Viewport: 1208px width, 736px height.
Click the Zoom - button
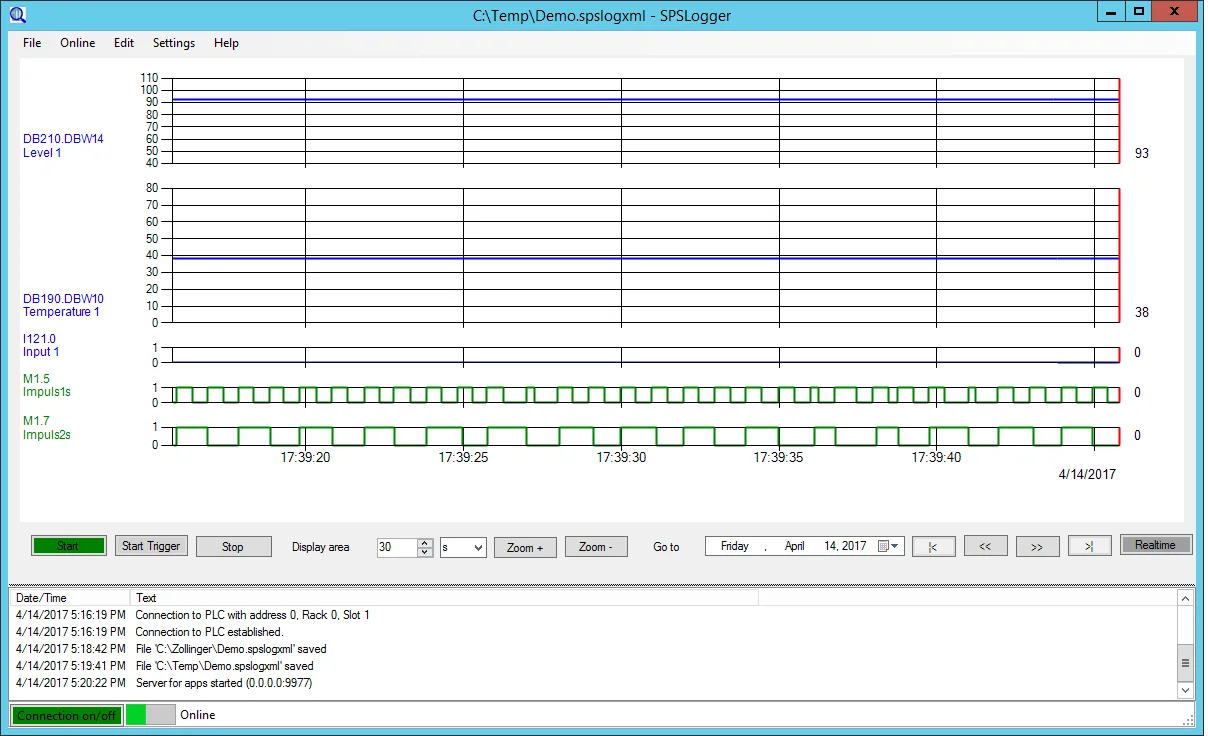coord(597,547)
